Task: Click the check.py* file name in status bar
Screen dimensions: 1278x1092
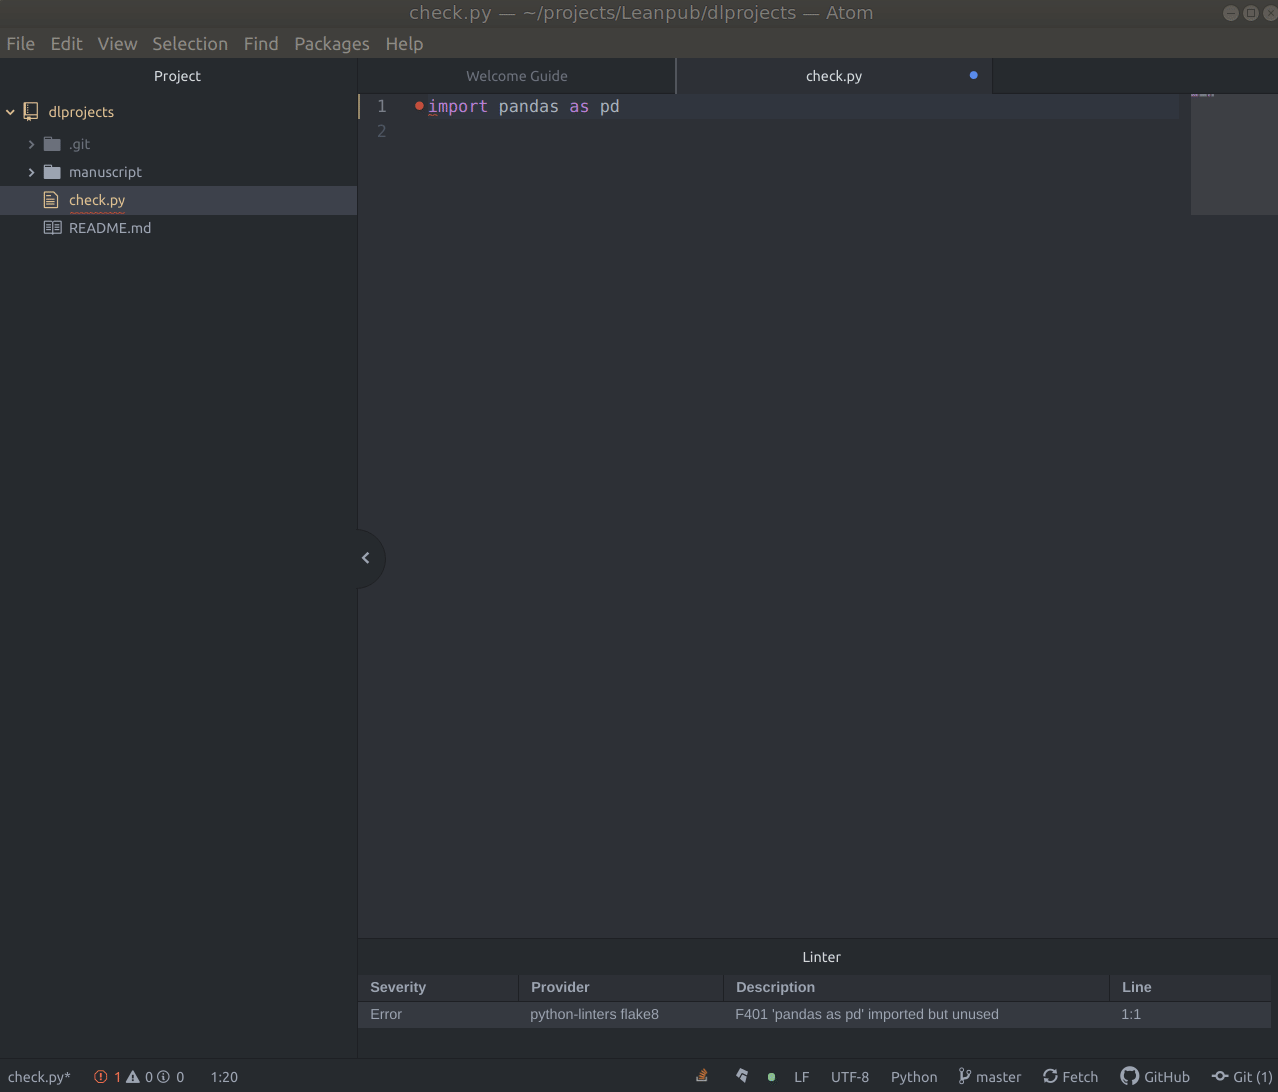Action: [39, 1077]
